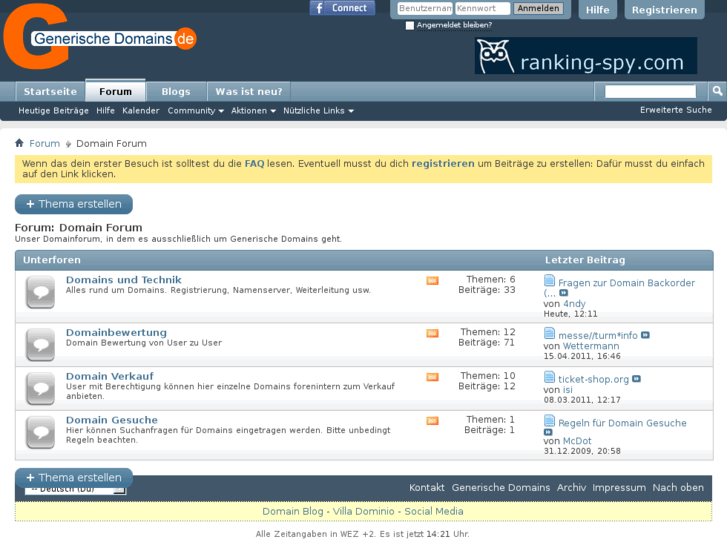
Task: Click the lower Thema erstellen button
Action: [74, 478]
